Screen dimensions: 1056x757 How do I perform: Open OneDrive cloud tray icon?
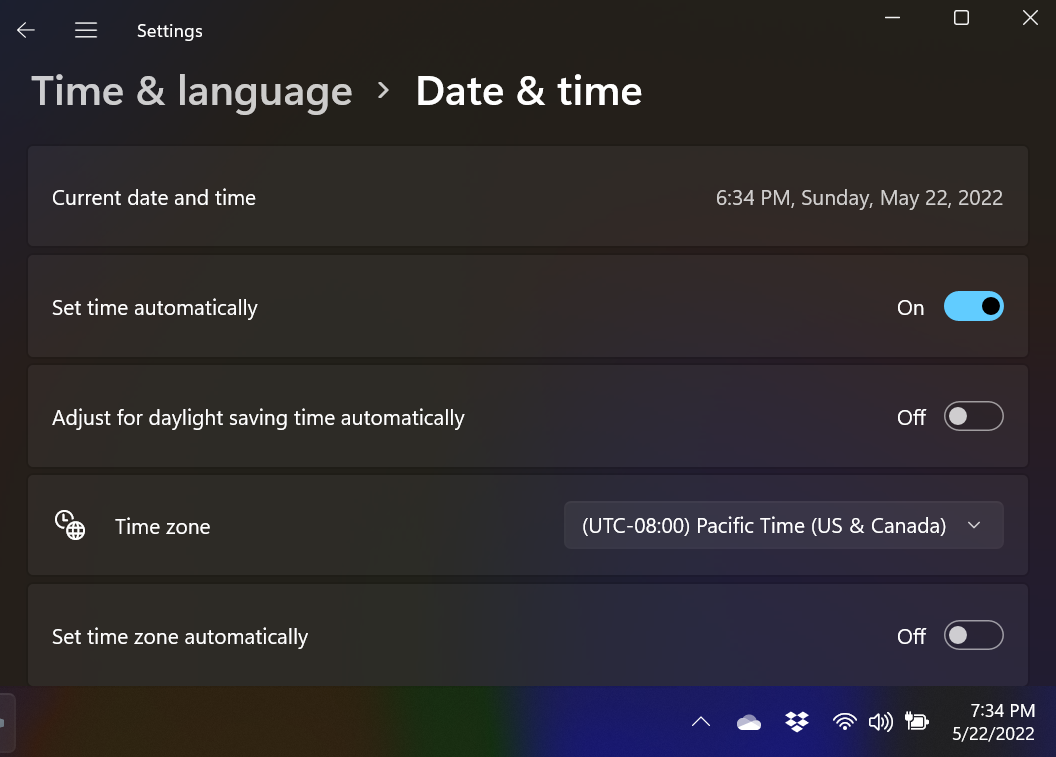[748, 723]
